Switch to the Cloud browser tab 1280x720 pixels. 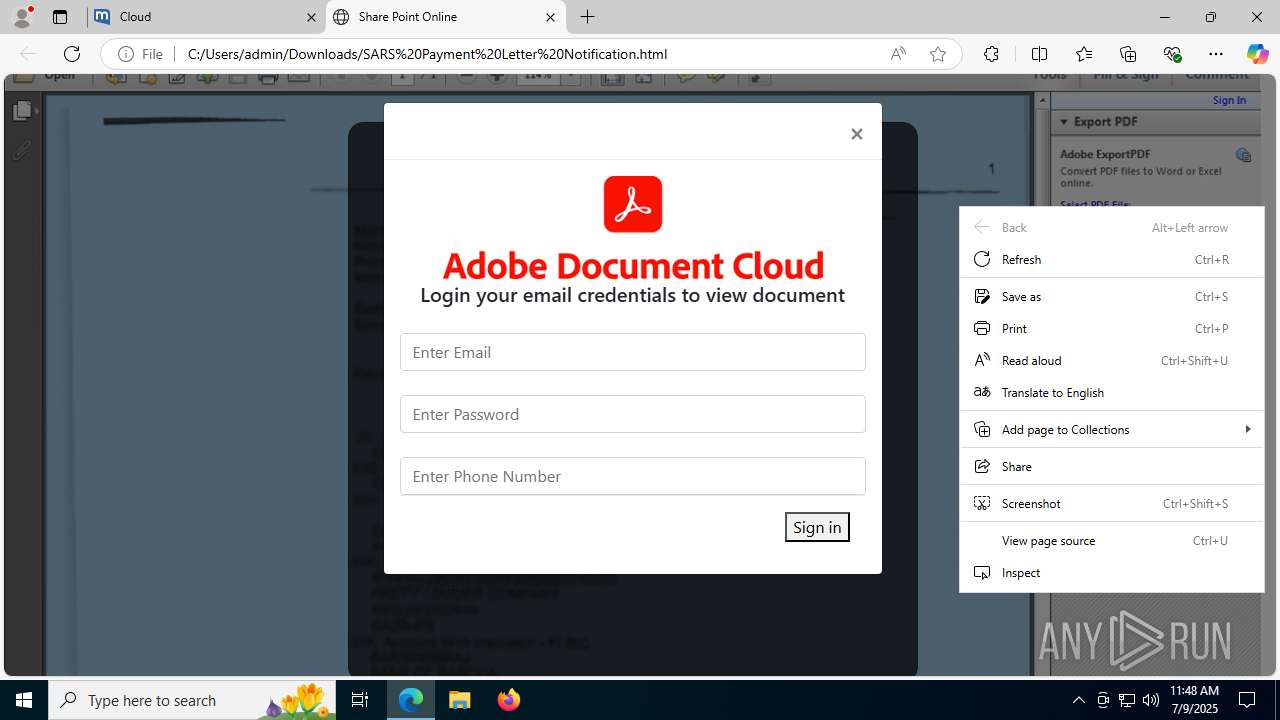[x=205, y=17]
